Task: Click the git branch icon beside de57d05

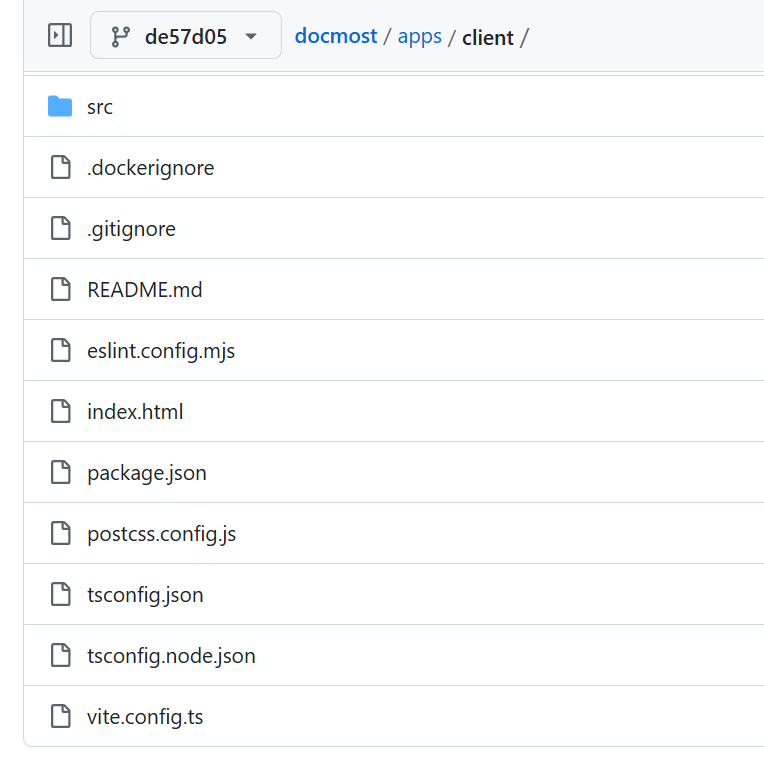Action: [x=120, y=37]
